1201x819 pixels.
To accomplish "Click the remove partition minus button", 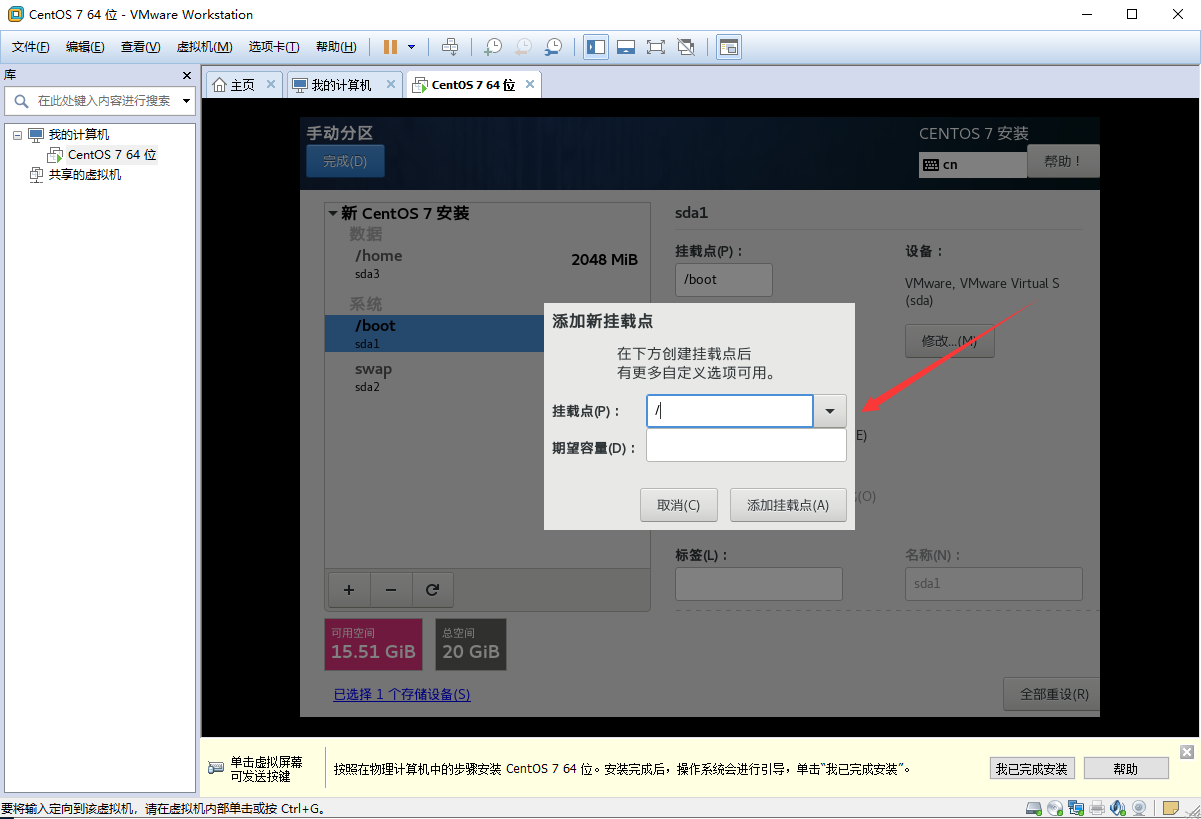I will (391, 590).
